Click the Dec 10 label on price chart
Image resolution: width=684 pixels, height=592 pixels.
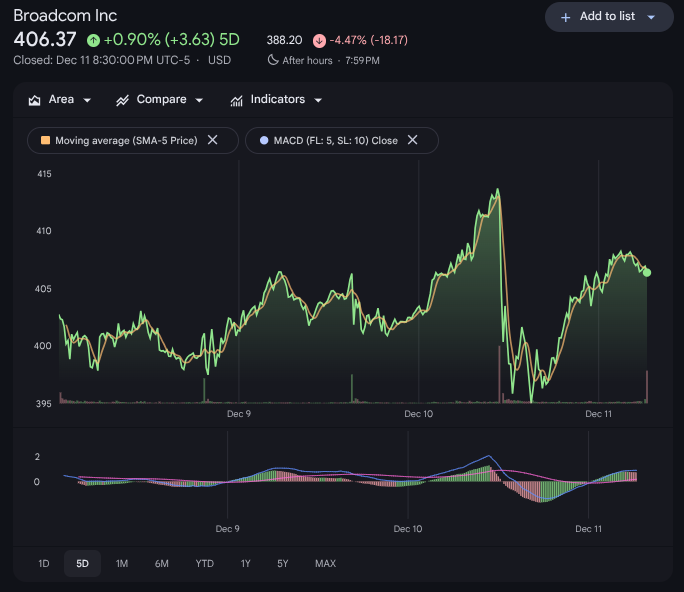pos(418,414)
